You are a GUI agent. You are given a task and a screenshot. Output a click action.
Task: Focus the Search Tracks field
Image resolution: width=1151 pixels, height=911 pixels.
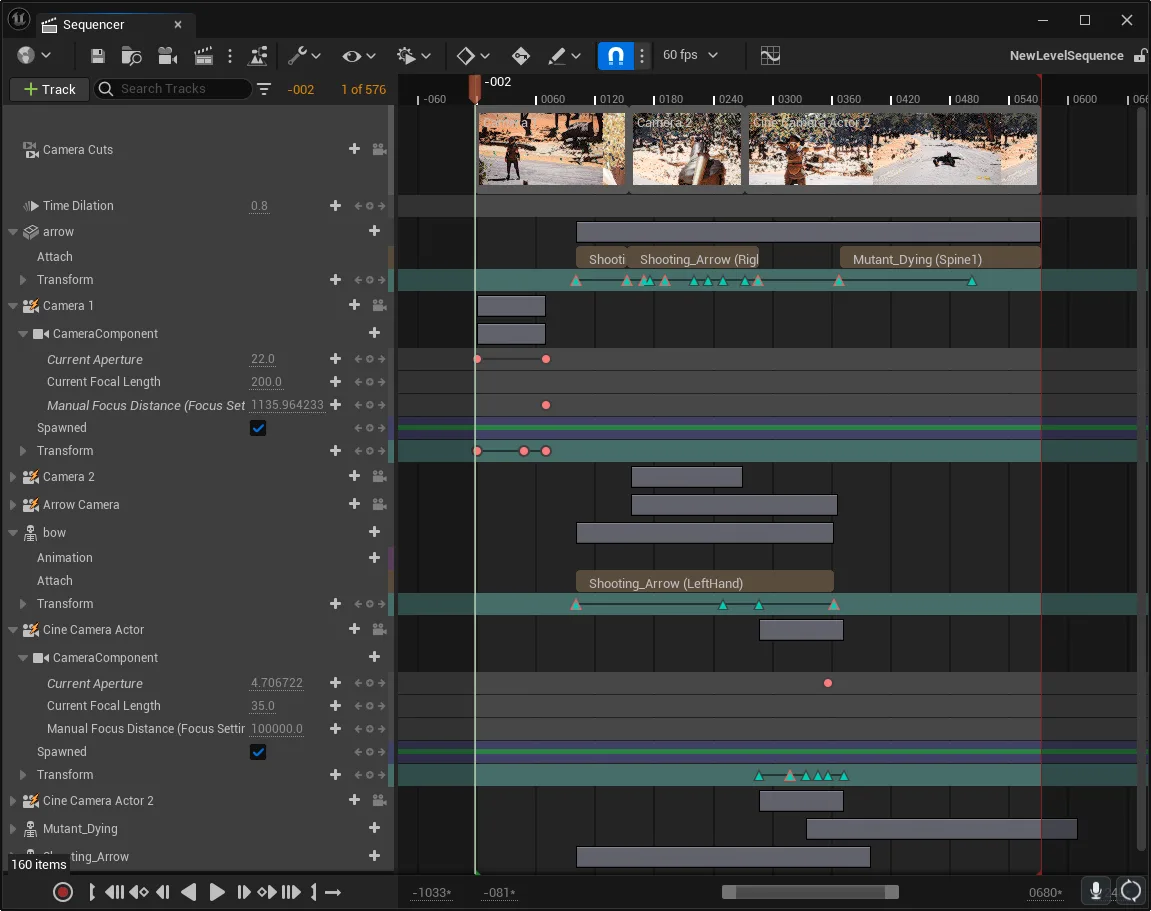tap(173, 89)
